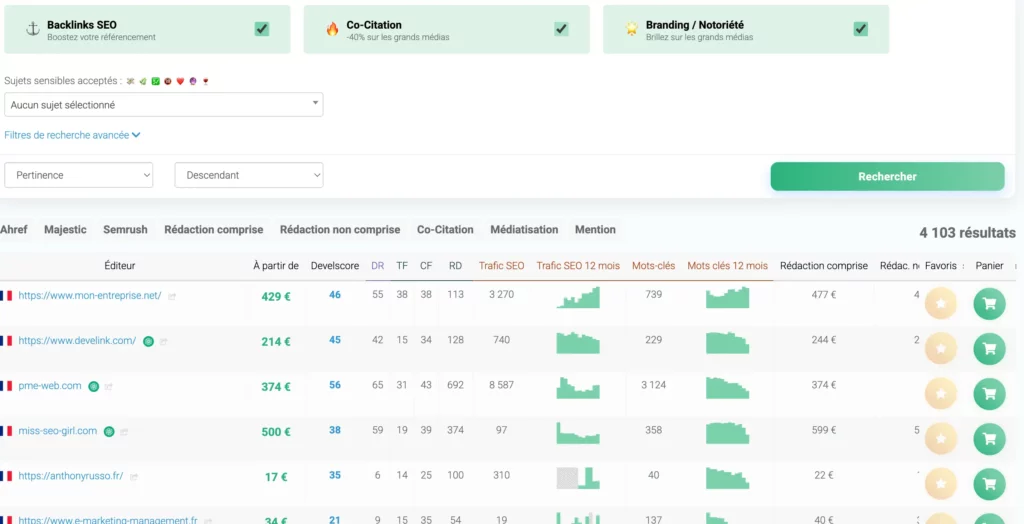
Task: Add develink.com to the cart
Action: (x=989, y=349)
